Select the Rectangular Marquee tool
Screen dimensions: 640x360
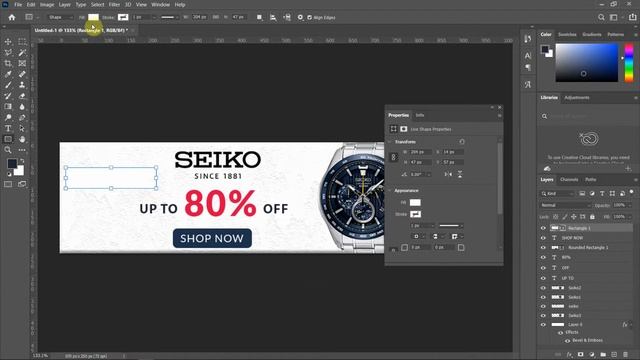(22, 42)
